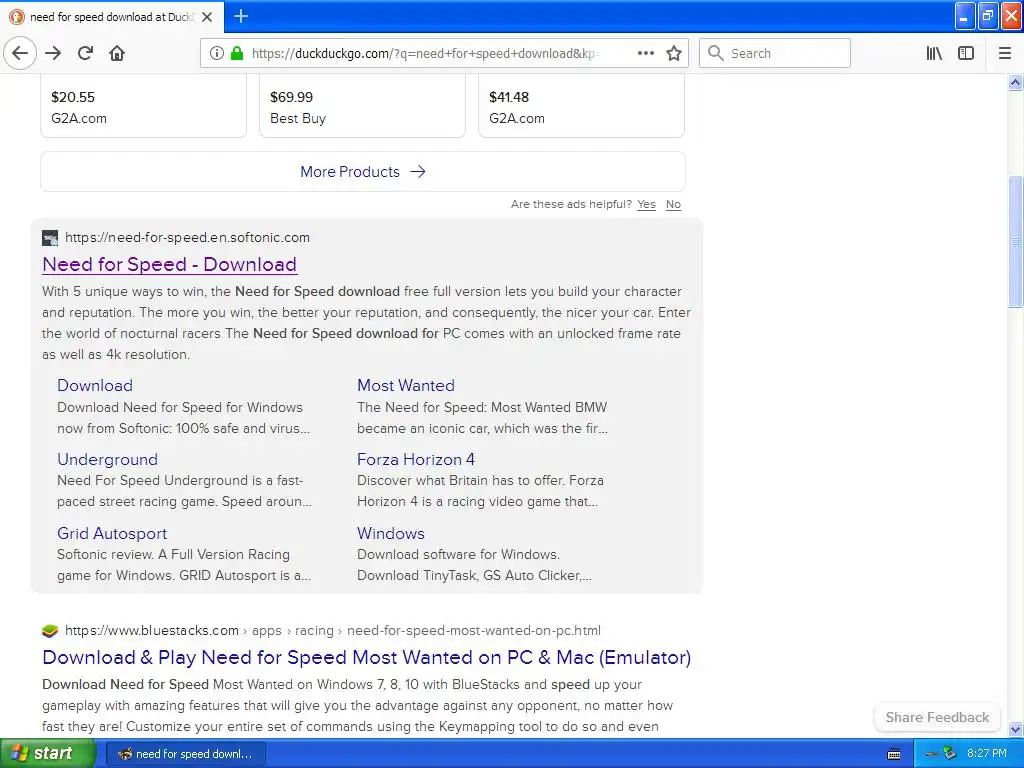Open the Share Feedback button

click(937, 717)
